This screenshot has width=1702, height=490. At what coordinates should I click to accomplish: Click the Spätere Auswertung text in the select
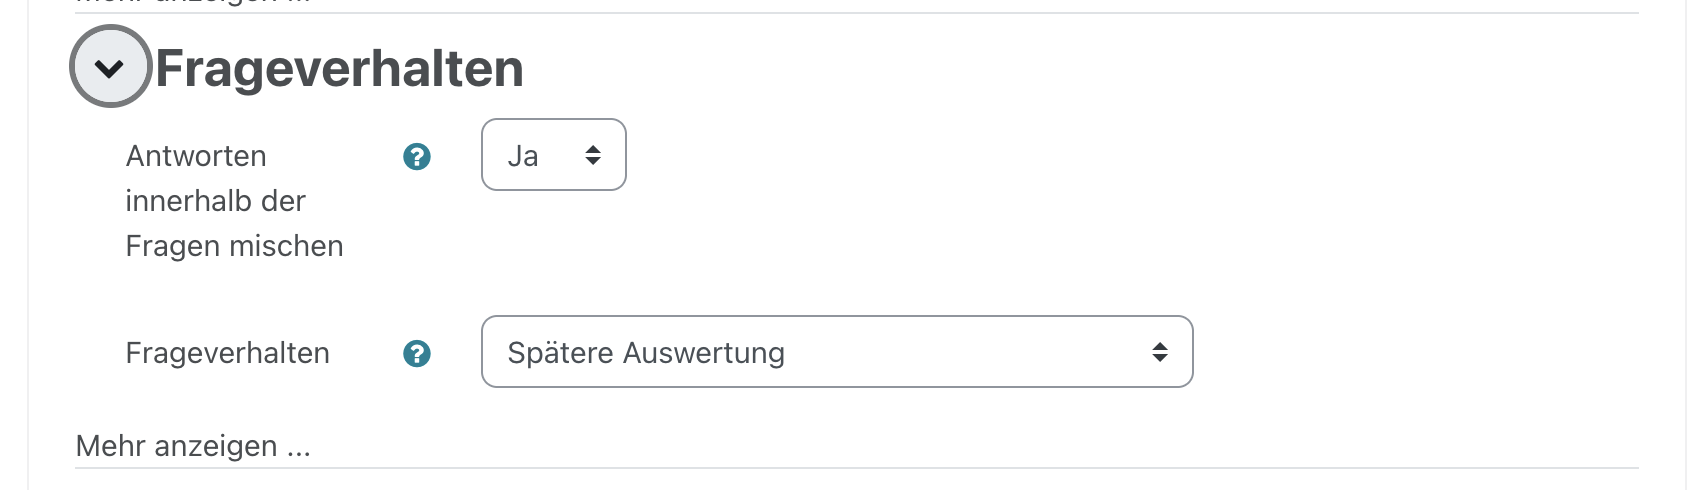point(646,353)
